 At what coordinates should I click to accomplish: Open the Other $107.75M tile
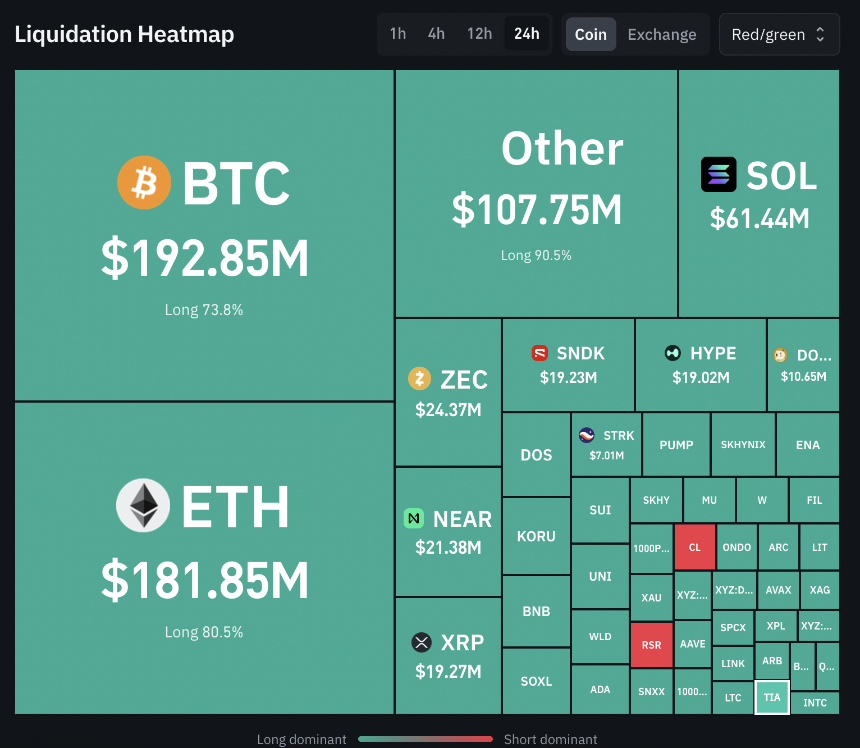tap(536, 193)
